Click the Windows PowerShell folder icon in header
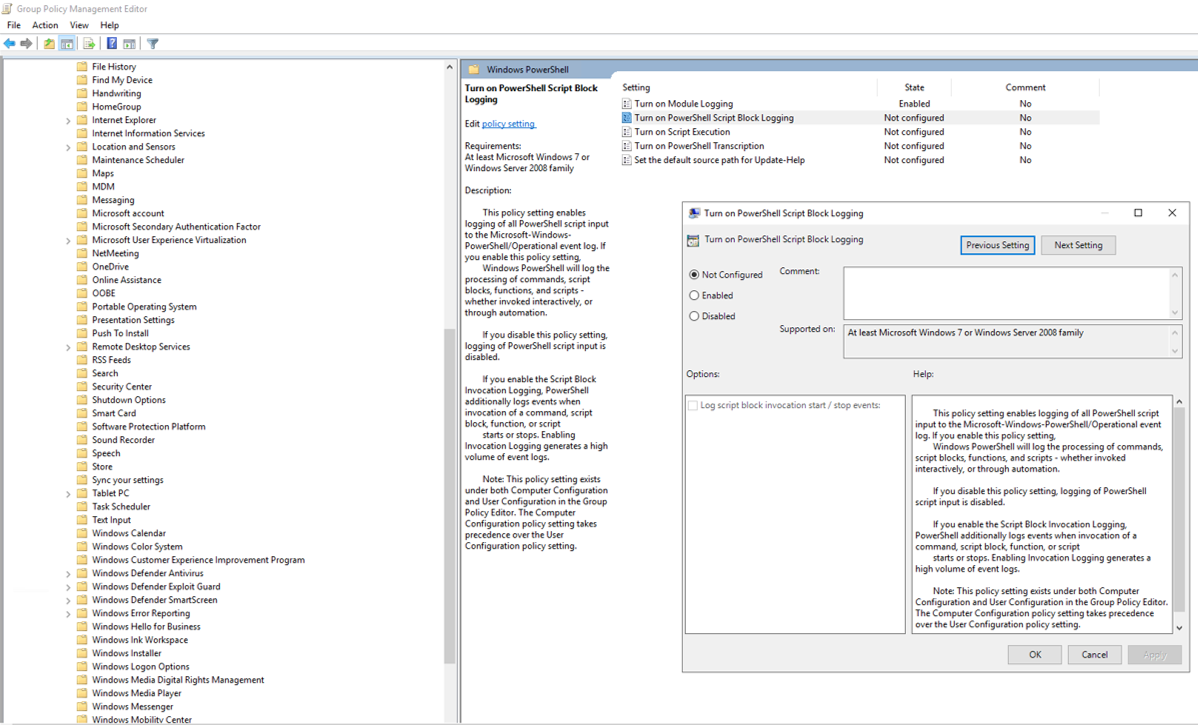Viewport: 1198px width, 725px height. pyautogui.click(x=474, y=70)
